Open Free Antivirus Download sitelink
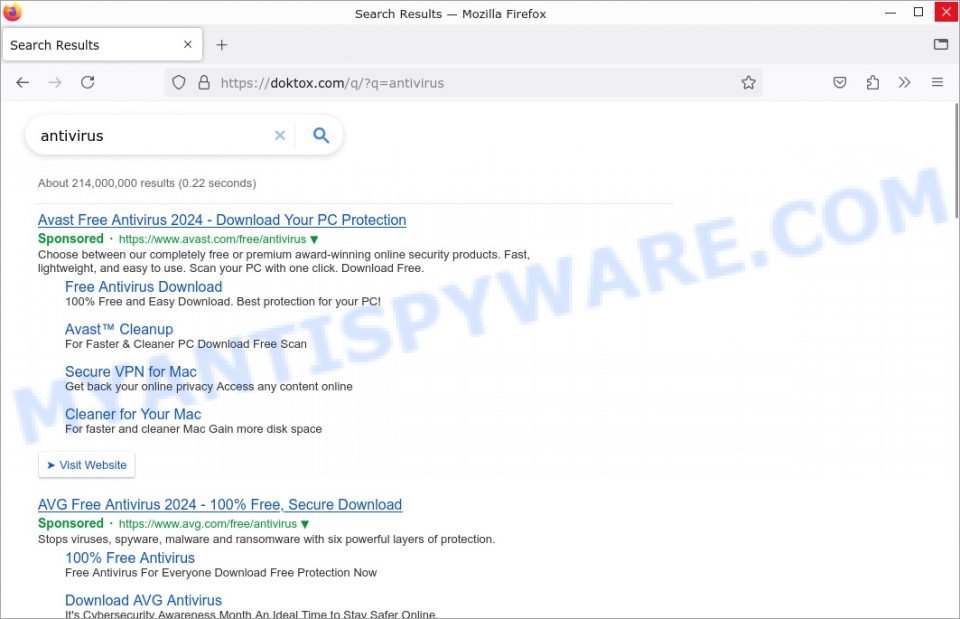The height and width of the screenshot is (619, 960). 143,287
